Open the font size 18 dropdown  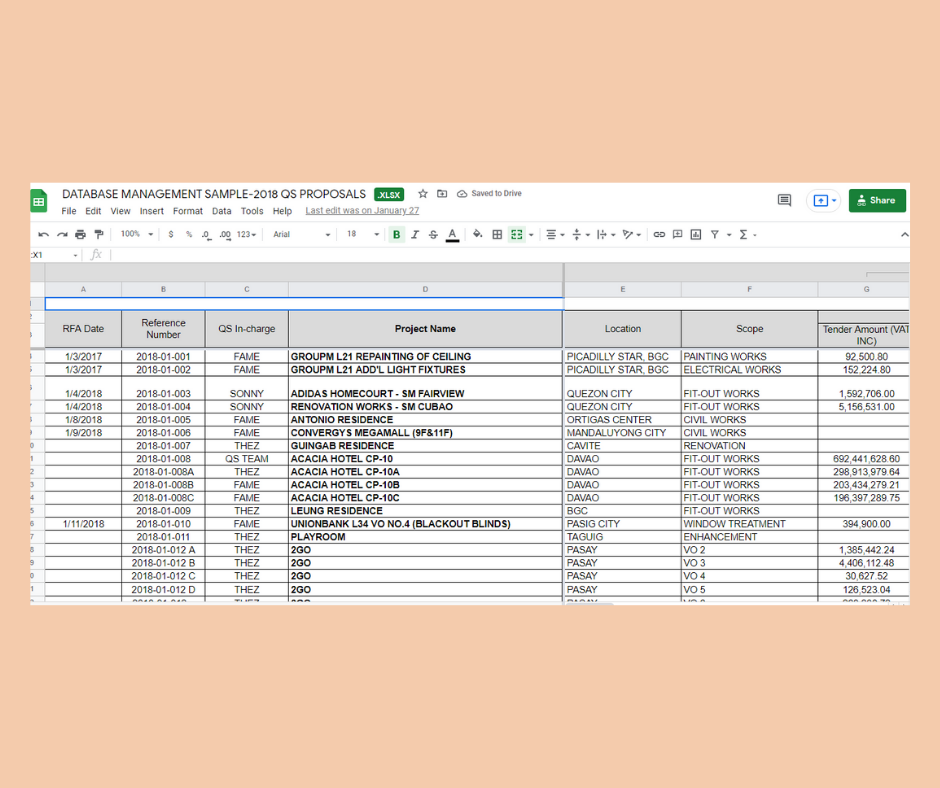[363, 234]
